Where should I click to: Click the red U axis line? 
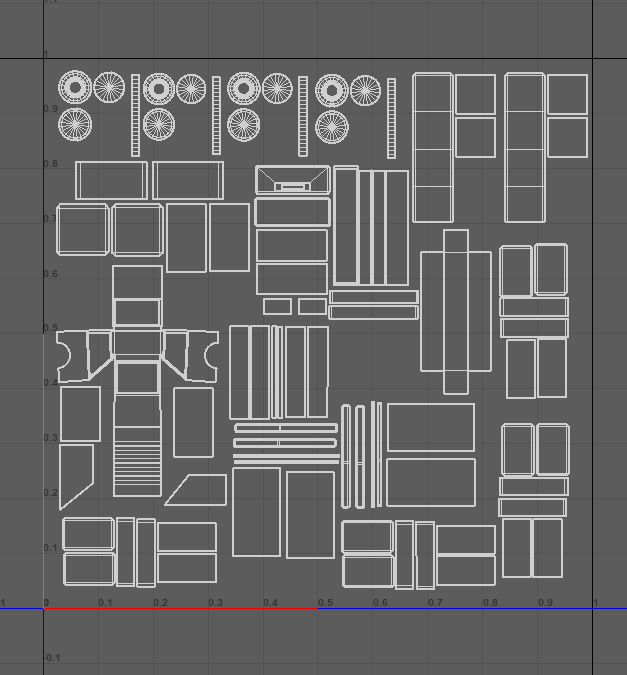click(180, 608)
